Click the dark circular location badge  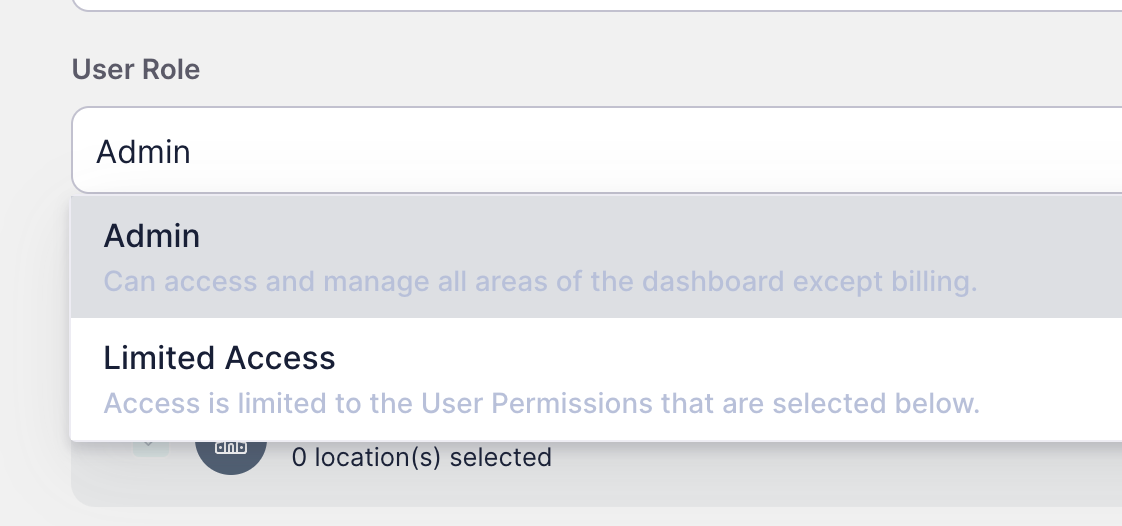pos(230,449)
